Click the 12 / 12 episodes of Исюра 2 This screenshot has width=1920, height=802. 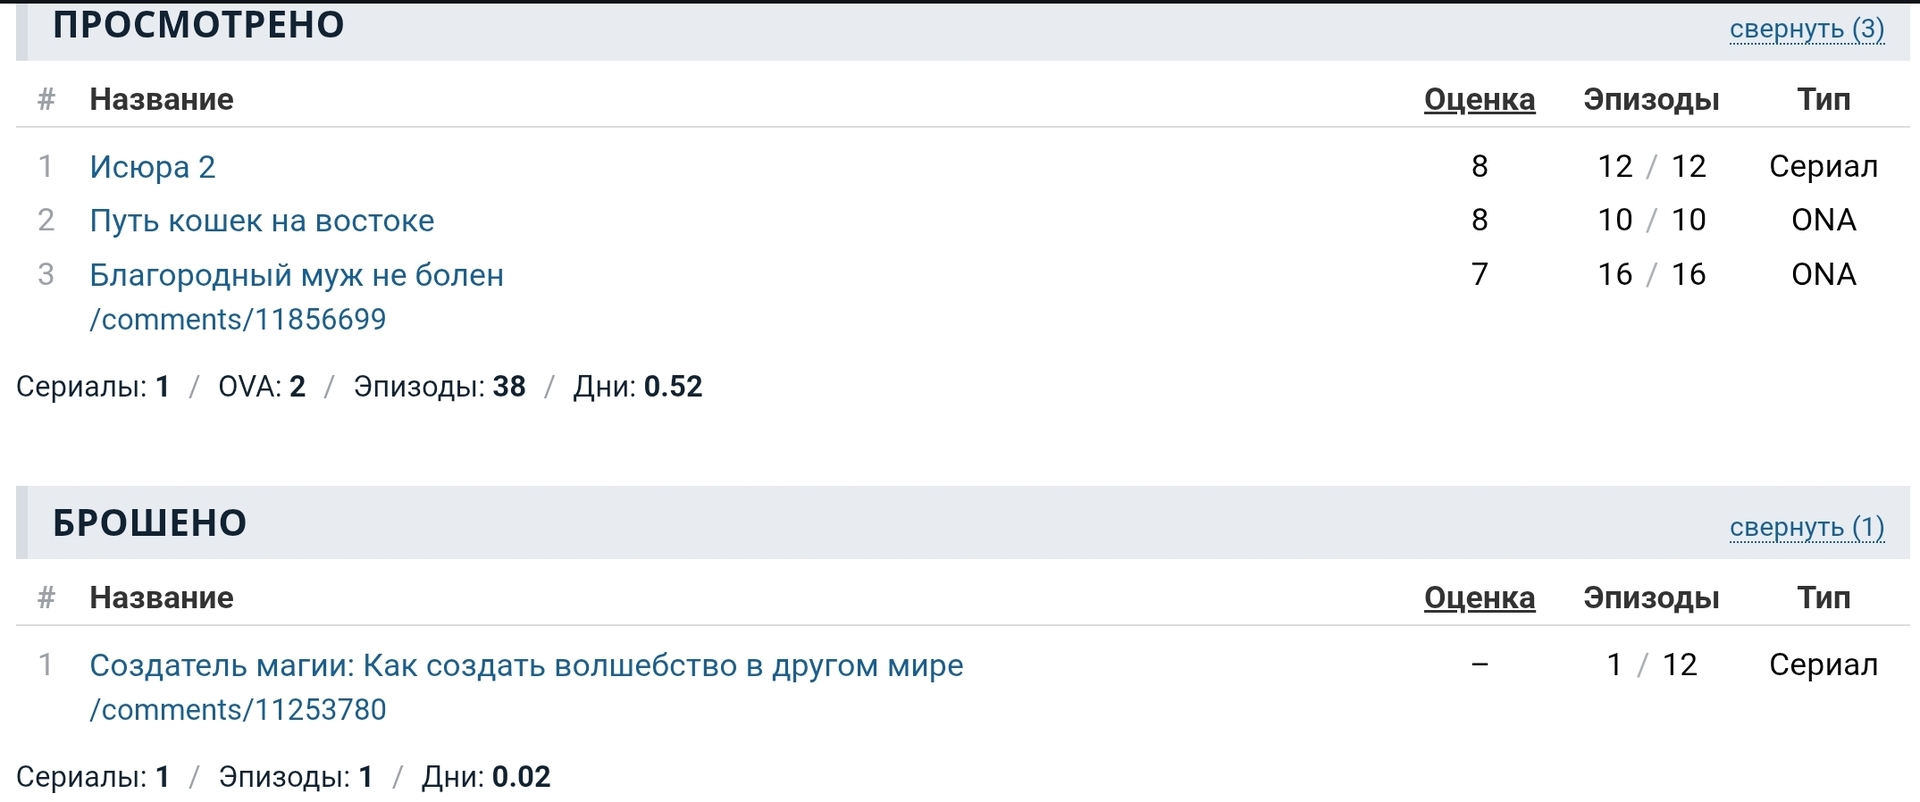1651,166
